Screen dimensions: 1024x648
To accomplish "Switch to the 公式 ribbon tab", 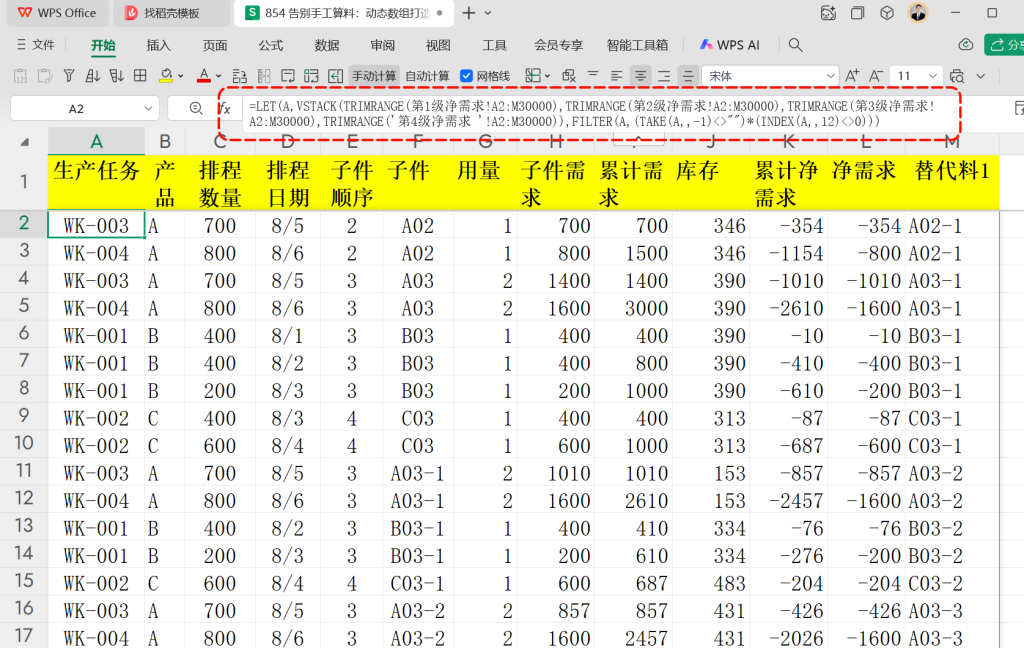I will pyautogui.click(x=270, y=45).
